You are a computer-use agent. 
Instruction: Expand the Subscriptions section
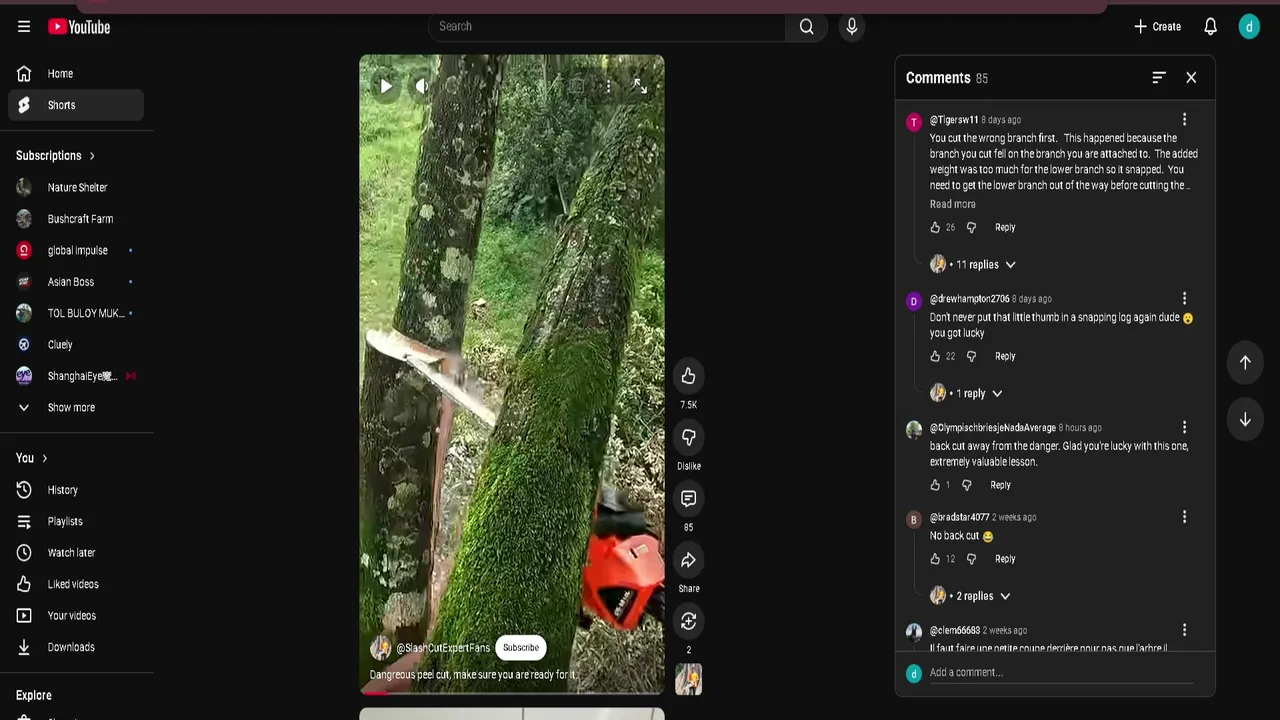pos(56,156)
